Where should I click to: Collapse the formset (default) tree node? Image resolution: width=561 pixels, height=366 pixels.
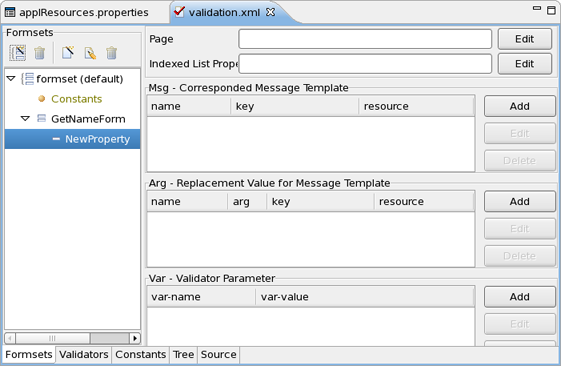11,78
